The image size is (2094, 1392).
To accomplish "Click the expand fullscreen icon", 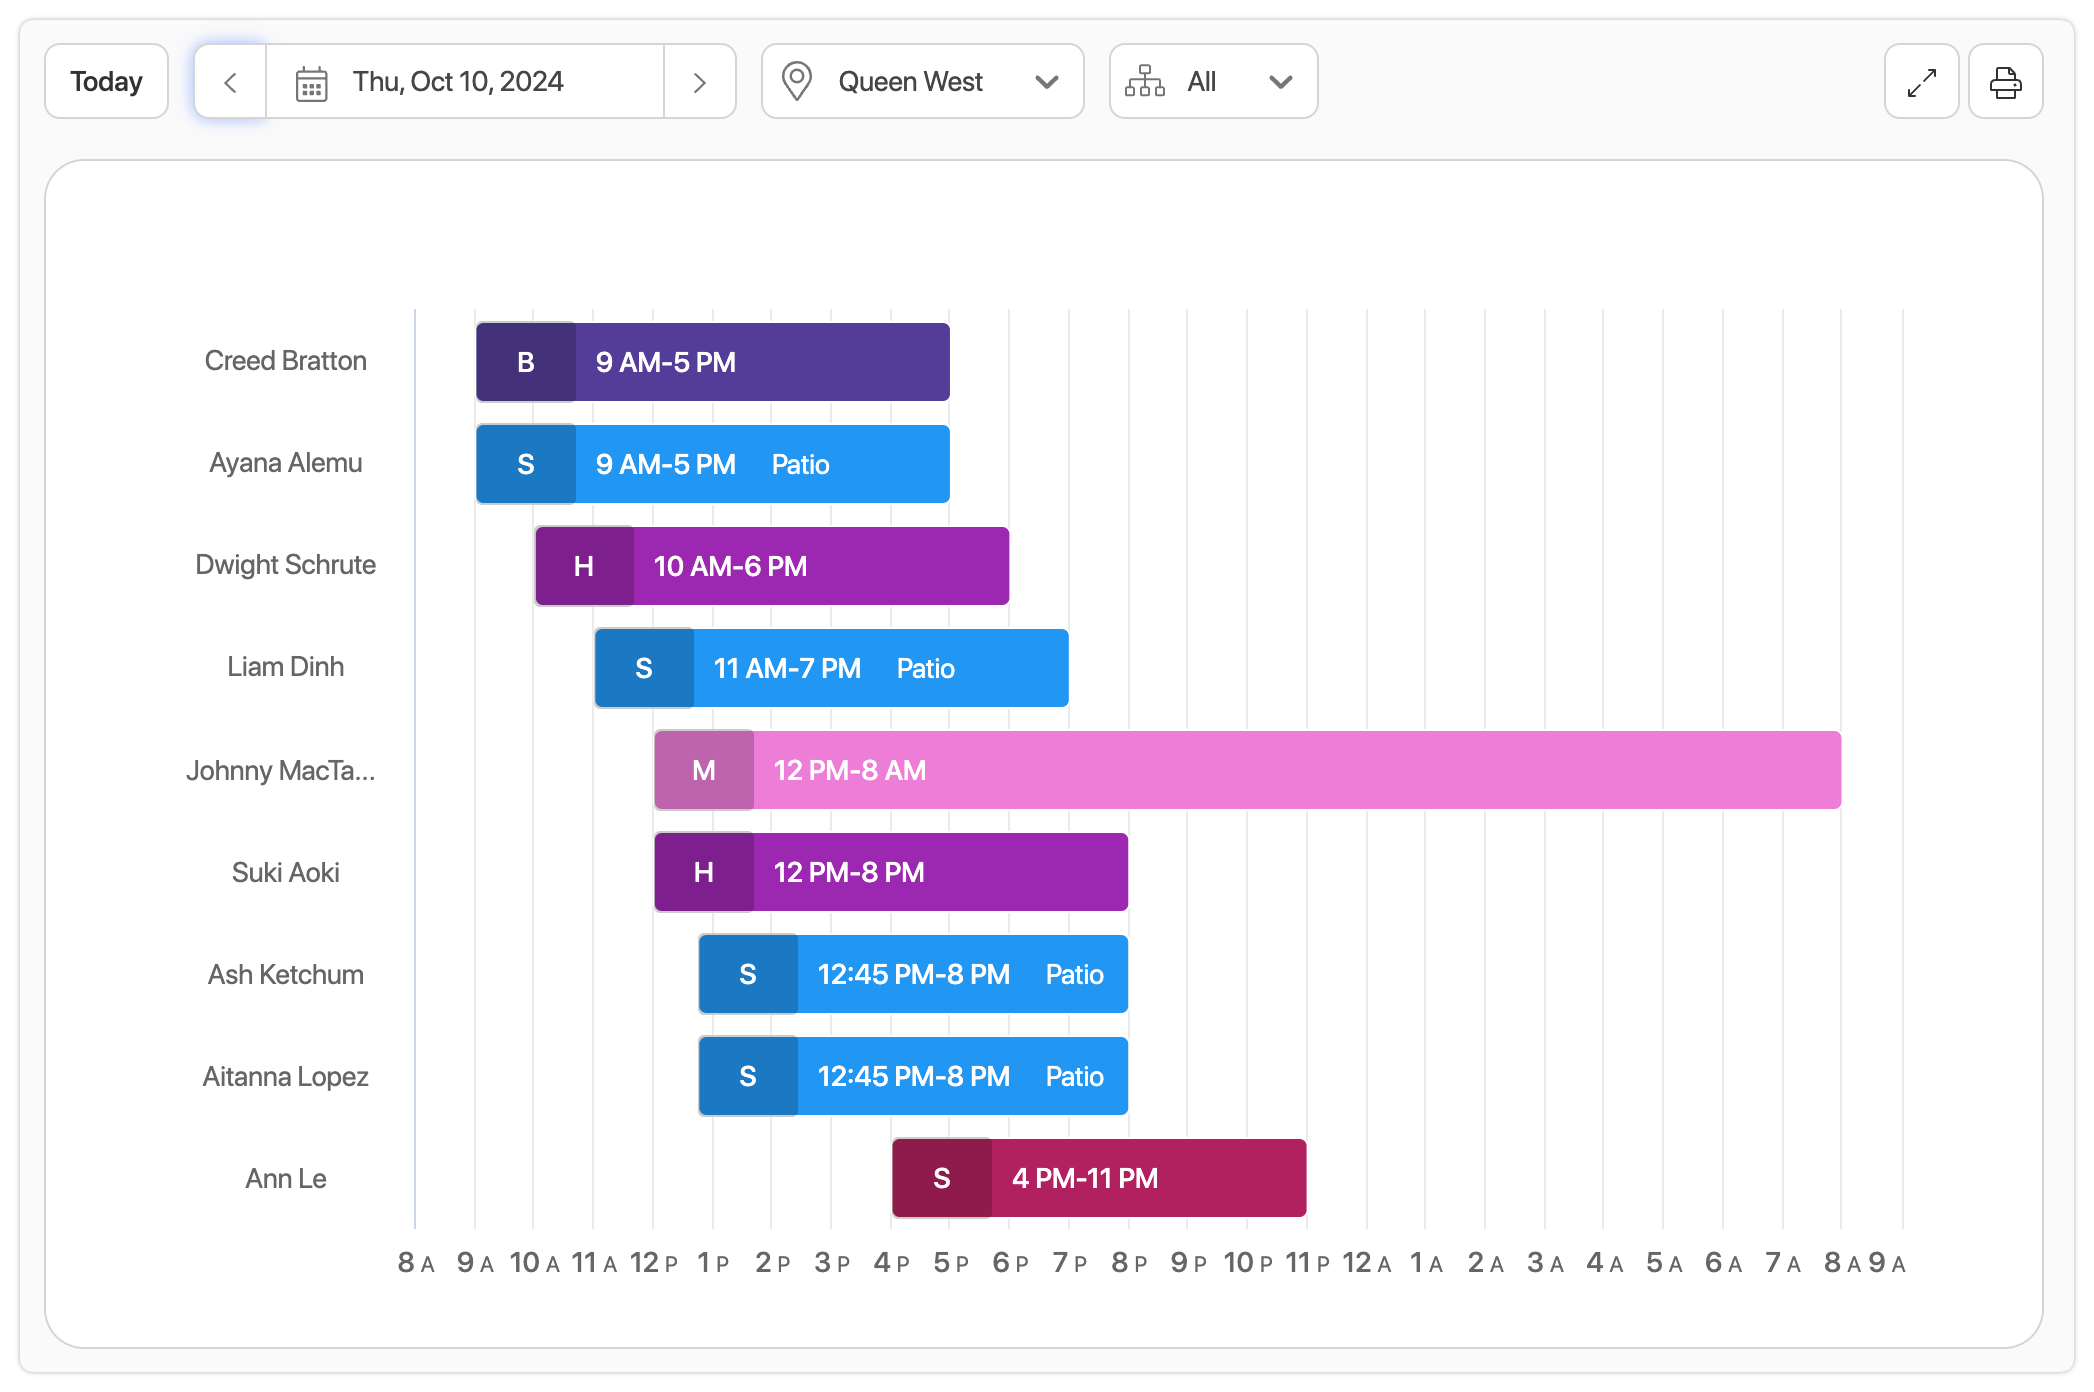I will click(1921, 82).
